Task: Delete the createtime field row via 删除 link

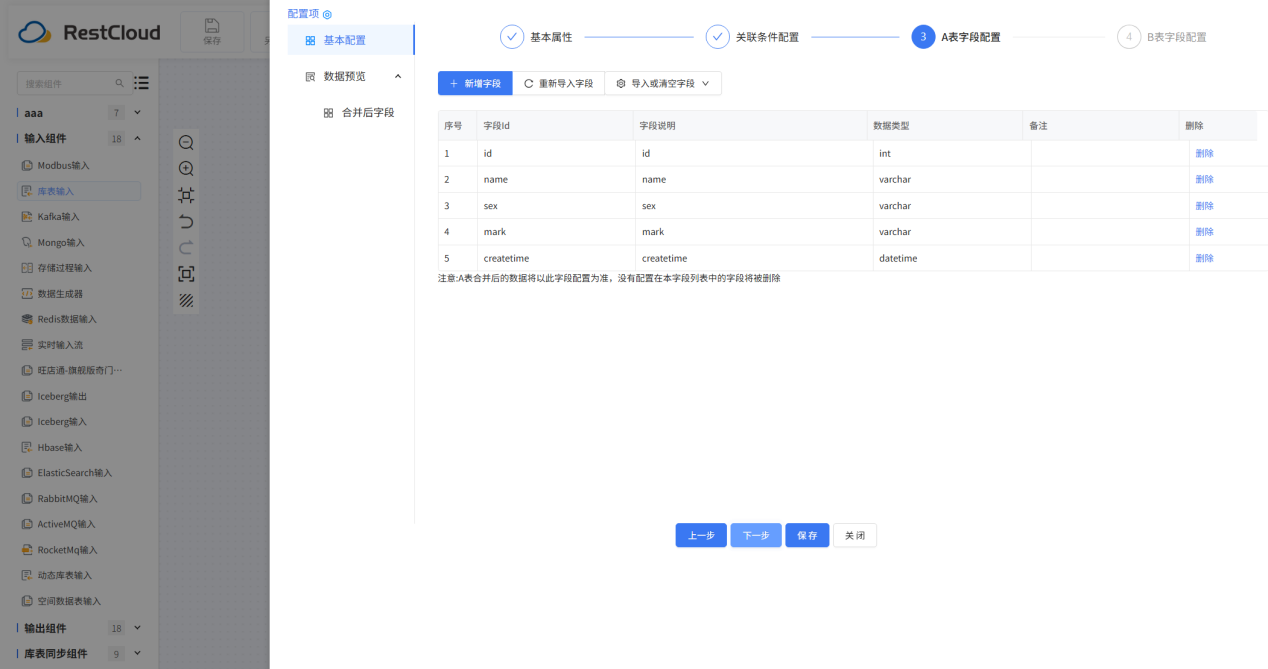Action: [x=1204, y=258]
